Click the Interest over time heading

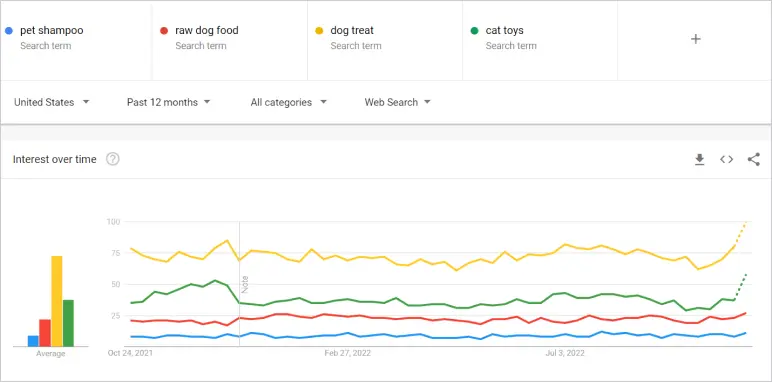pyautogui.click(x=55, y=159)
